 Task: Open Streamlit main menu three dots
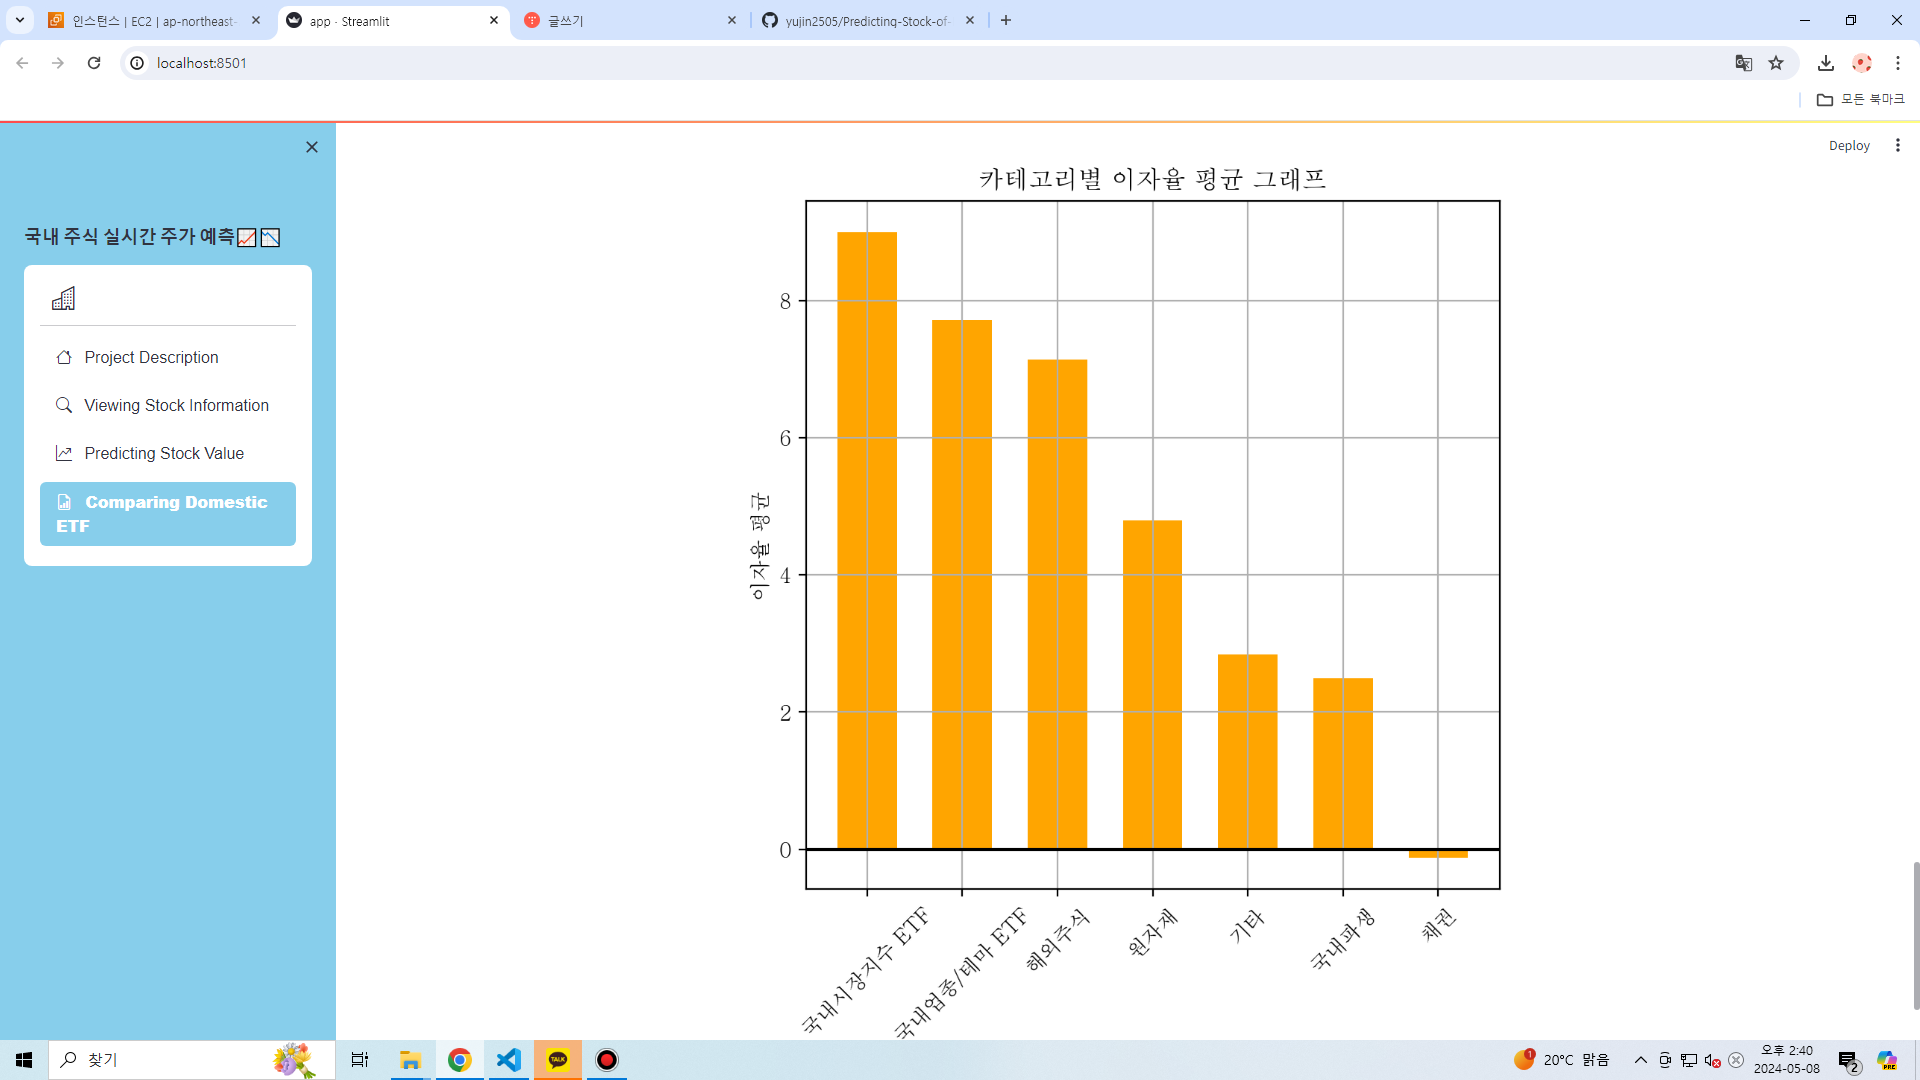click(x=1897, y=145)
